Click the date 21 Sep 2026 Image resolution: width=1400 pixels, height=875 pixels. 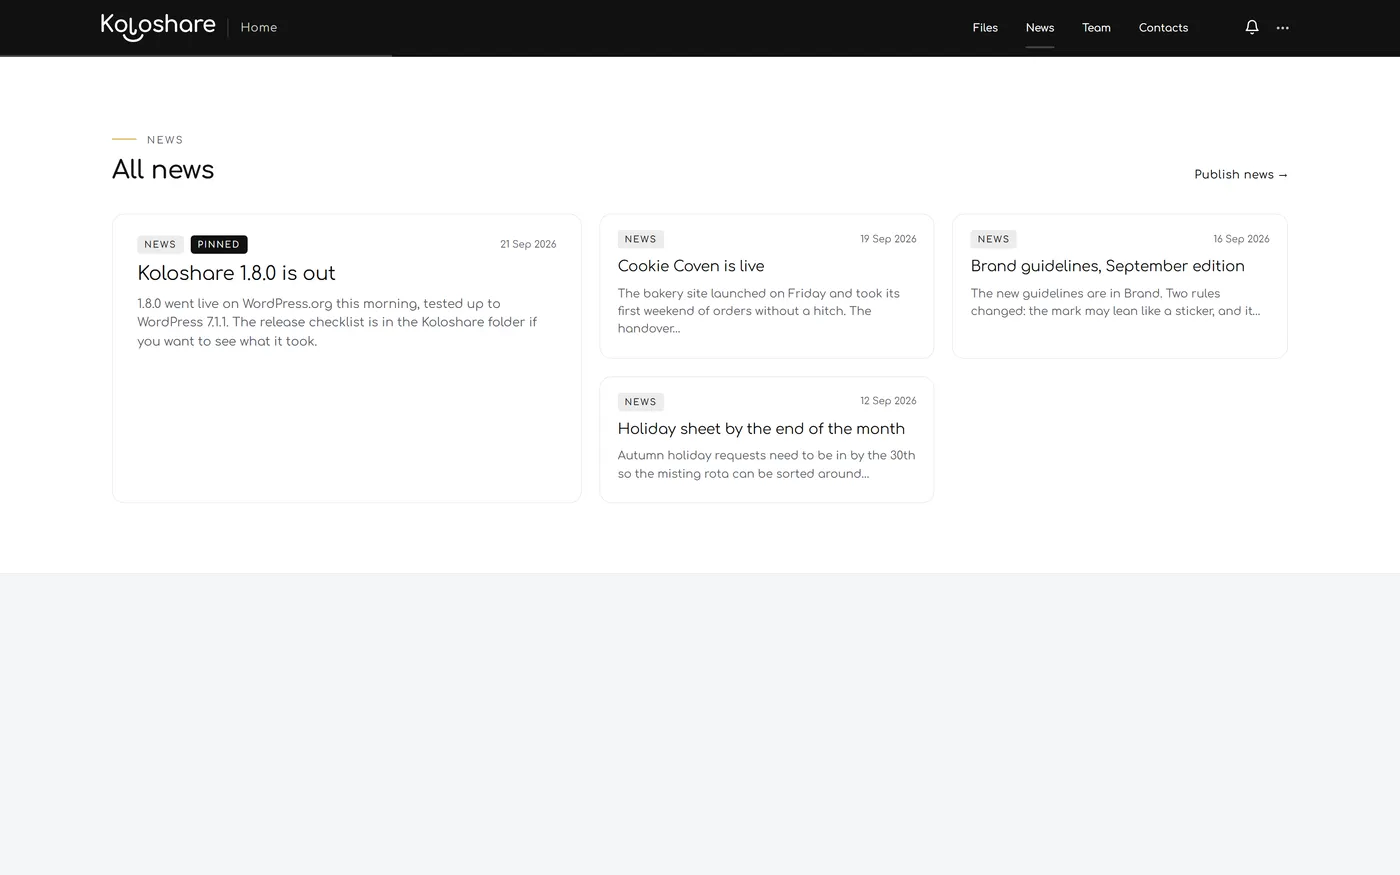528,244
